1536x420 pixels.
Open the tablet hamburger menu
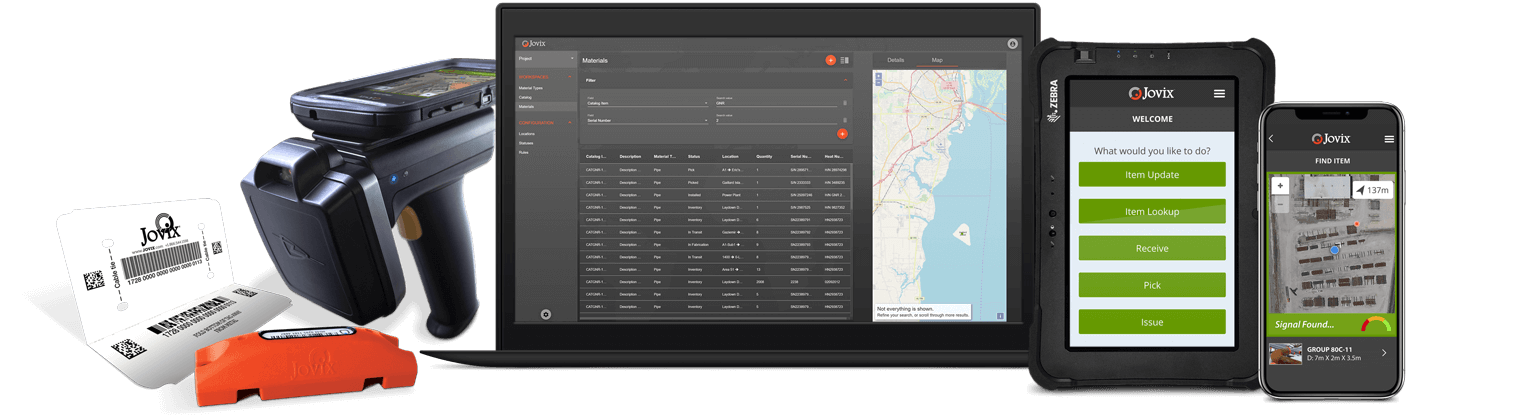coord(1219,93)
